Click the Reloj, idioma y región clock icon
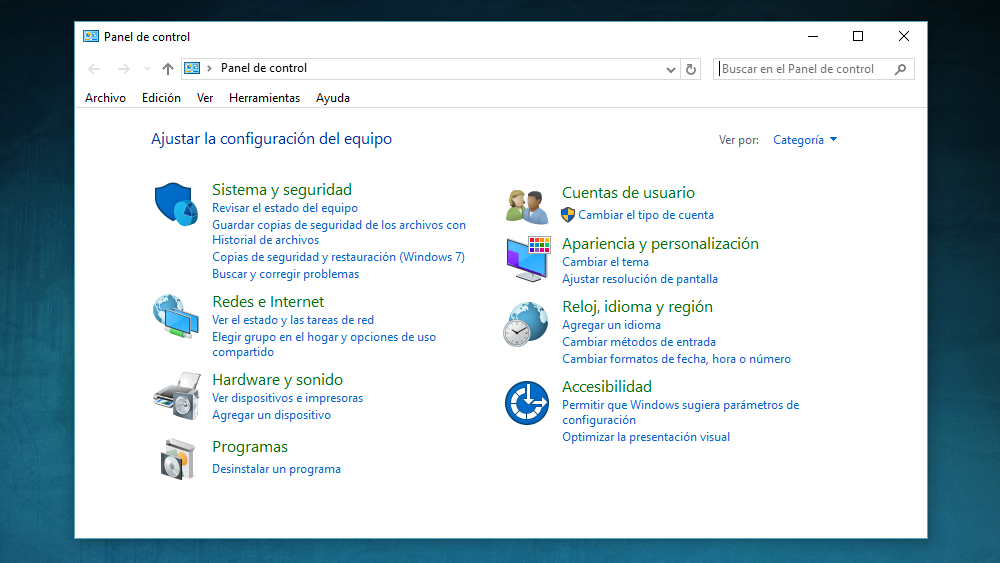 pos(526,325)
